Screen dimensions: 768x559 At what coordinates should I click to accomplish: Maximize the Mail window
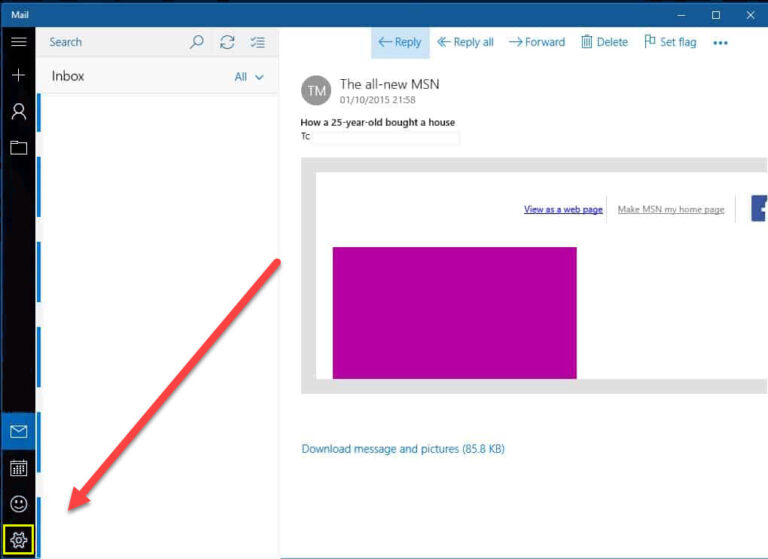point(716,15)
